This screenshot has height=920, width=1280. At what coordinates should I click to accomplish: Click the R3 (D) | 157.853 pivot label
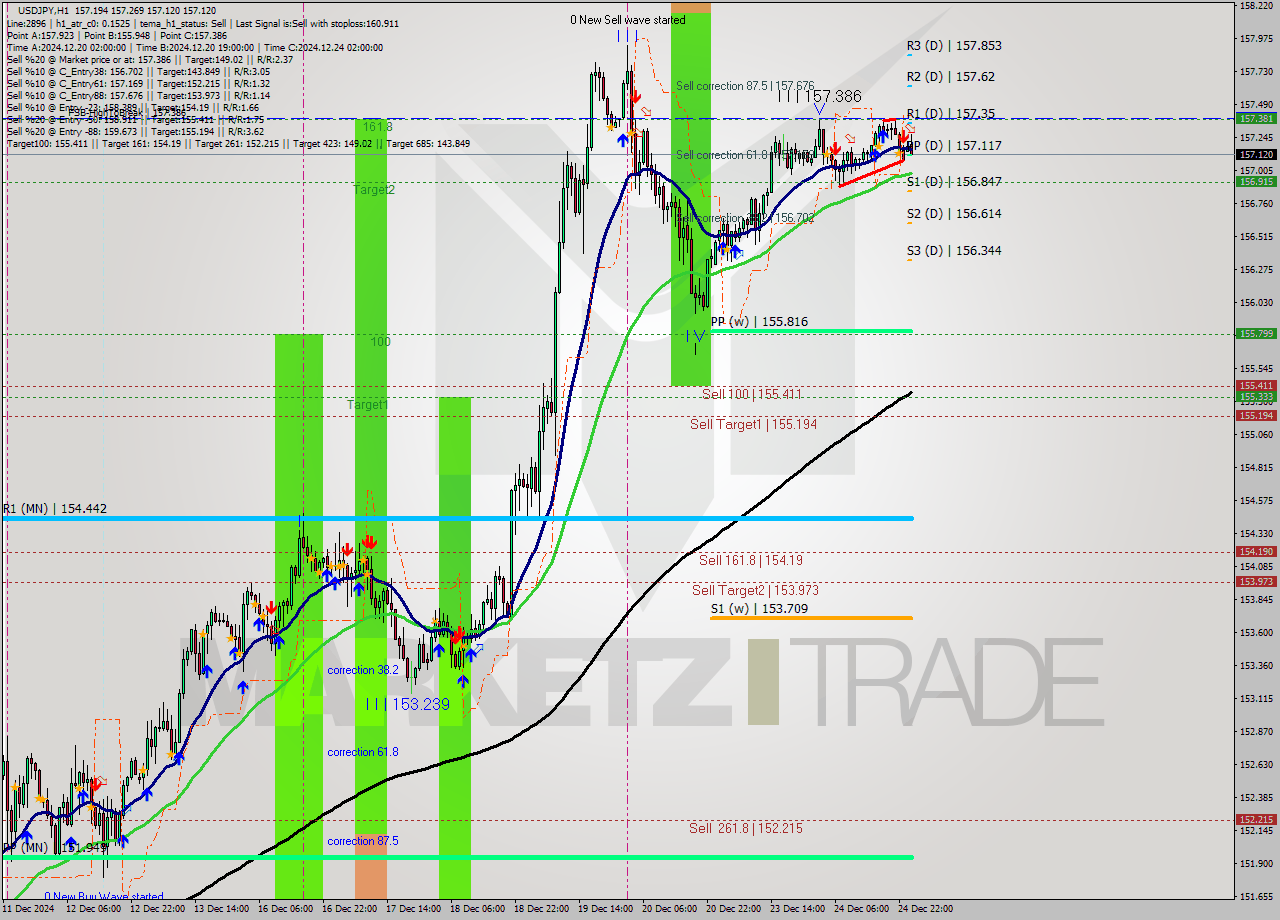(x=954, y=46)
